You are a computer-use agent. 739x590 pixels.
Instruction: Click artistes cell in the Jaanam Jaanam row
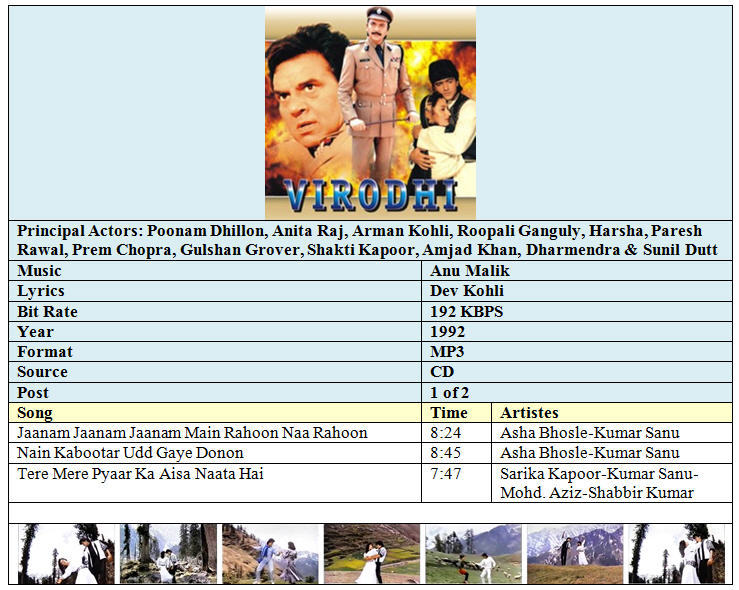tap(612, 433)
